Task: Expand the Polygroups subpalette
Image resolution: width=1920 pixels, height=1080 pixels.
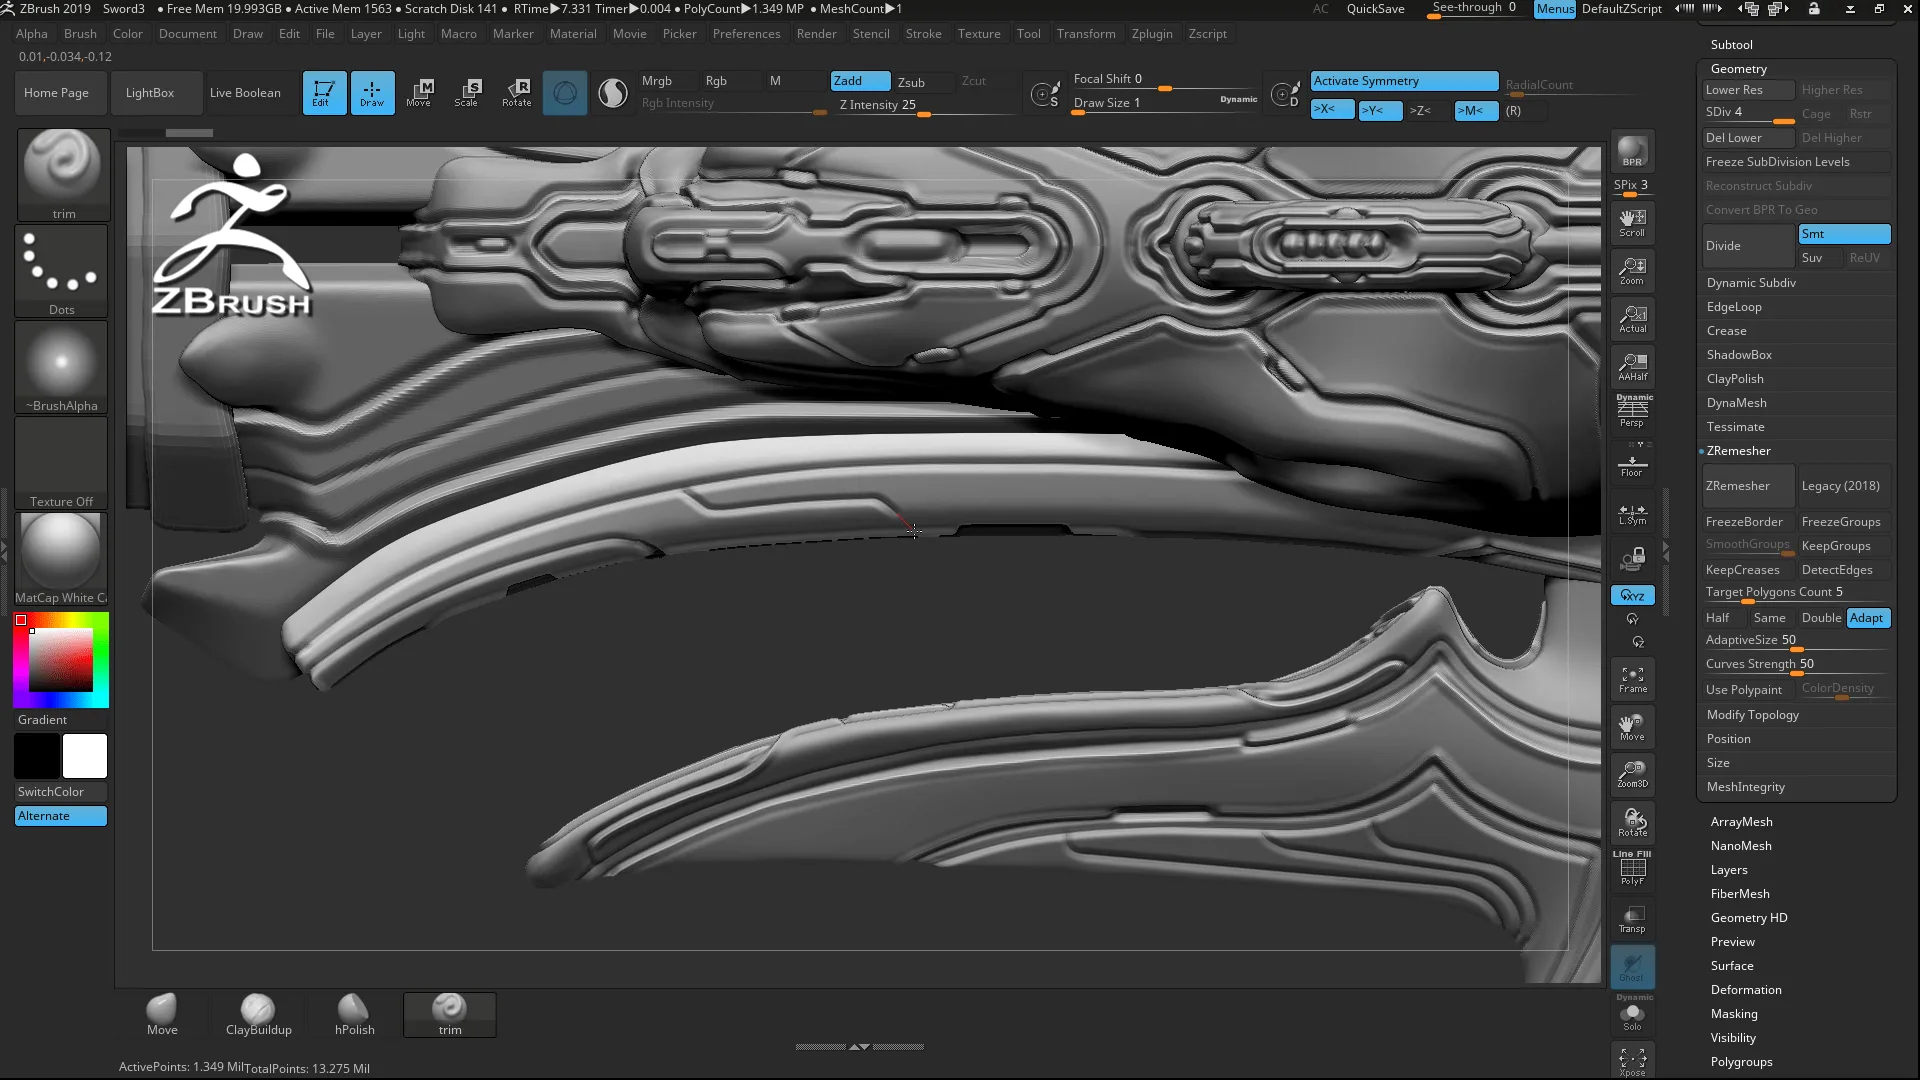Action: point(1741,1062)
